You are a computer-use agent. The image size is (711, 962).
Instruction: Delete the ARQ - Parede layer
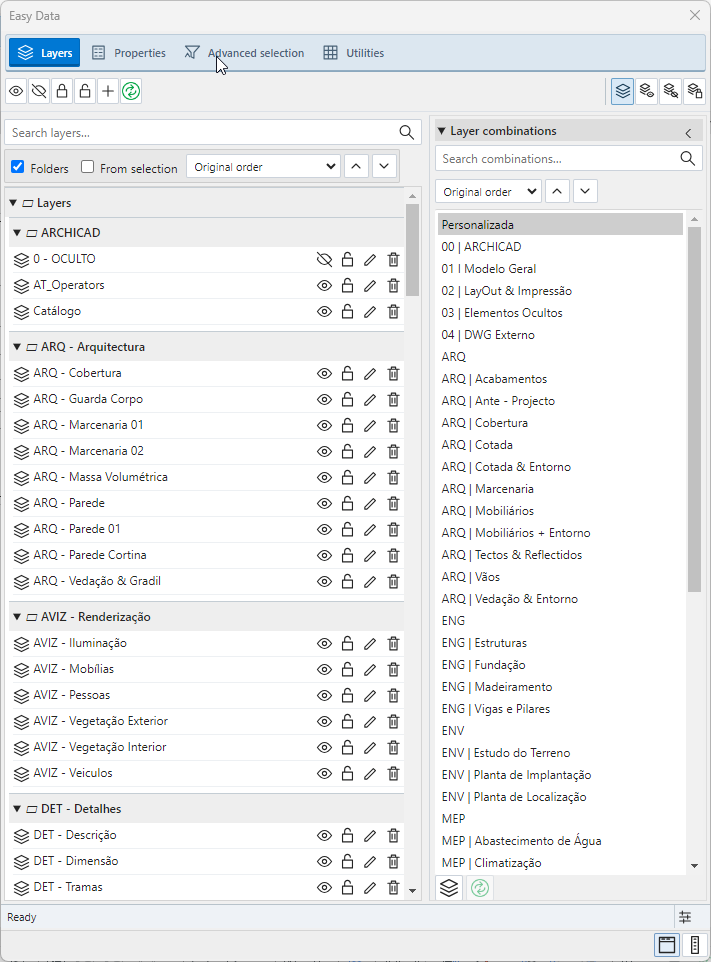tap(393, 503)
